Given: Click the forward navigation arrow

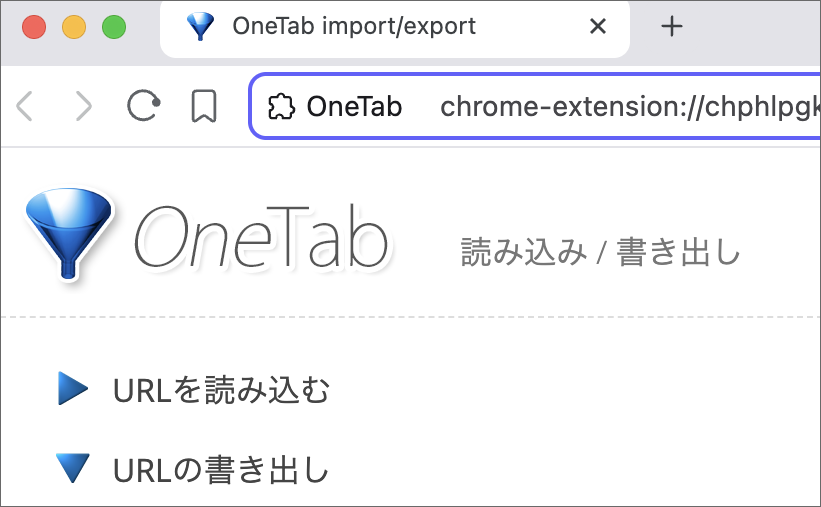Looking at the screenshot, I should pyautogui.click(x=84, y=106).
